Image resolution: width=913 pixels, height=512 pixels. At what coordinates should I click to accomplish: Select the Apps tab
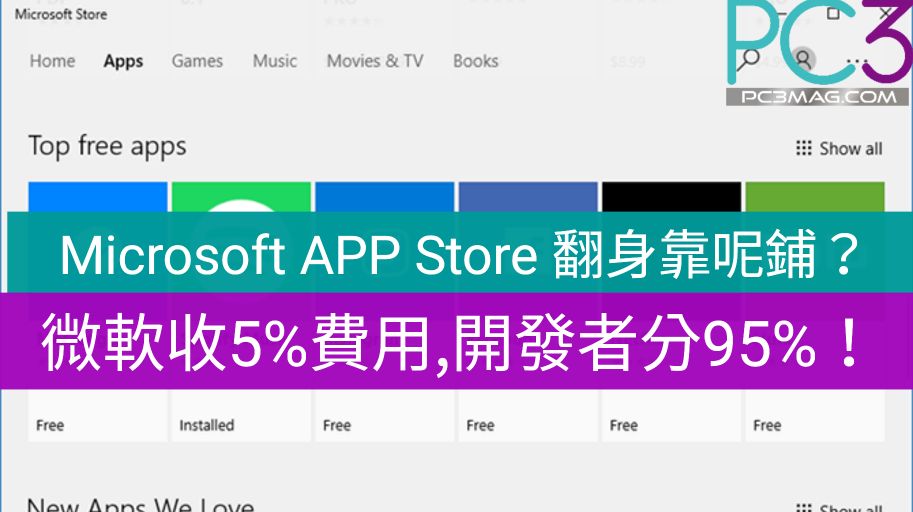(123, 61)
